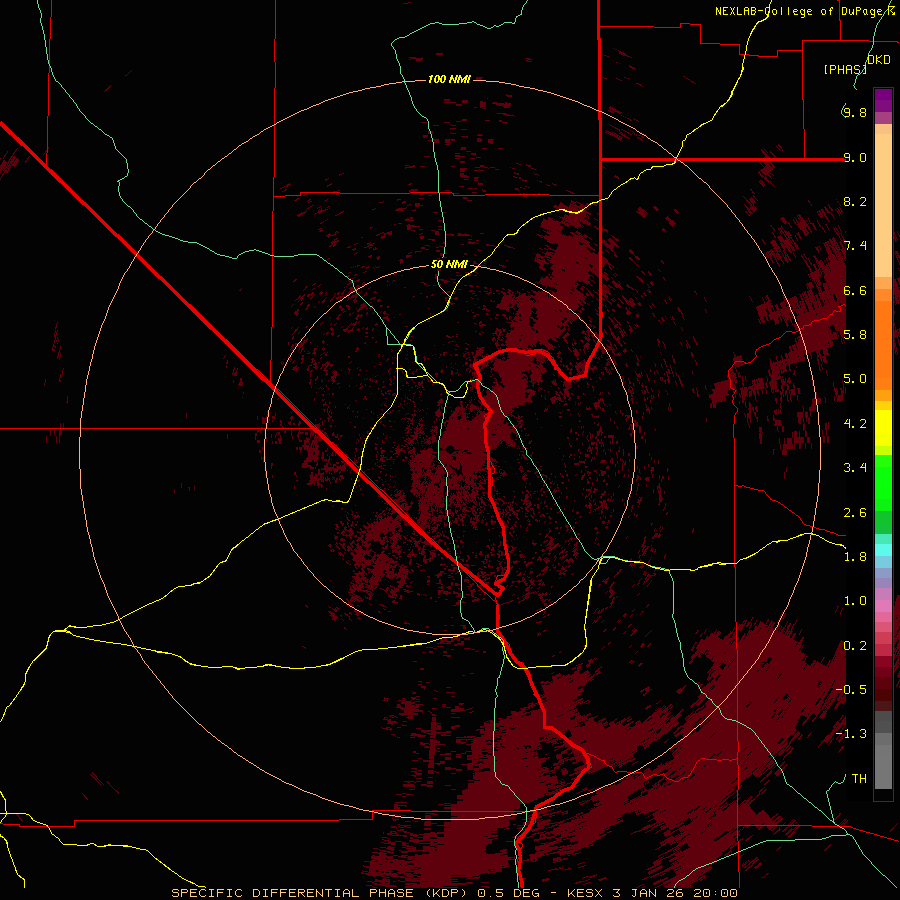900x900 pixels.
Task: Click the -0.5 legend value
Action: point(851,689)
